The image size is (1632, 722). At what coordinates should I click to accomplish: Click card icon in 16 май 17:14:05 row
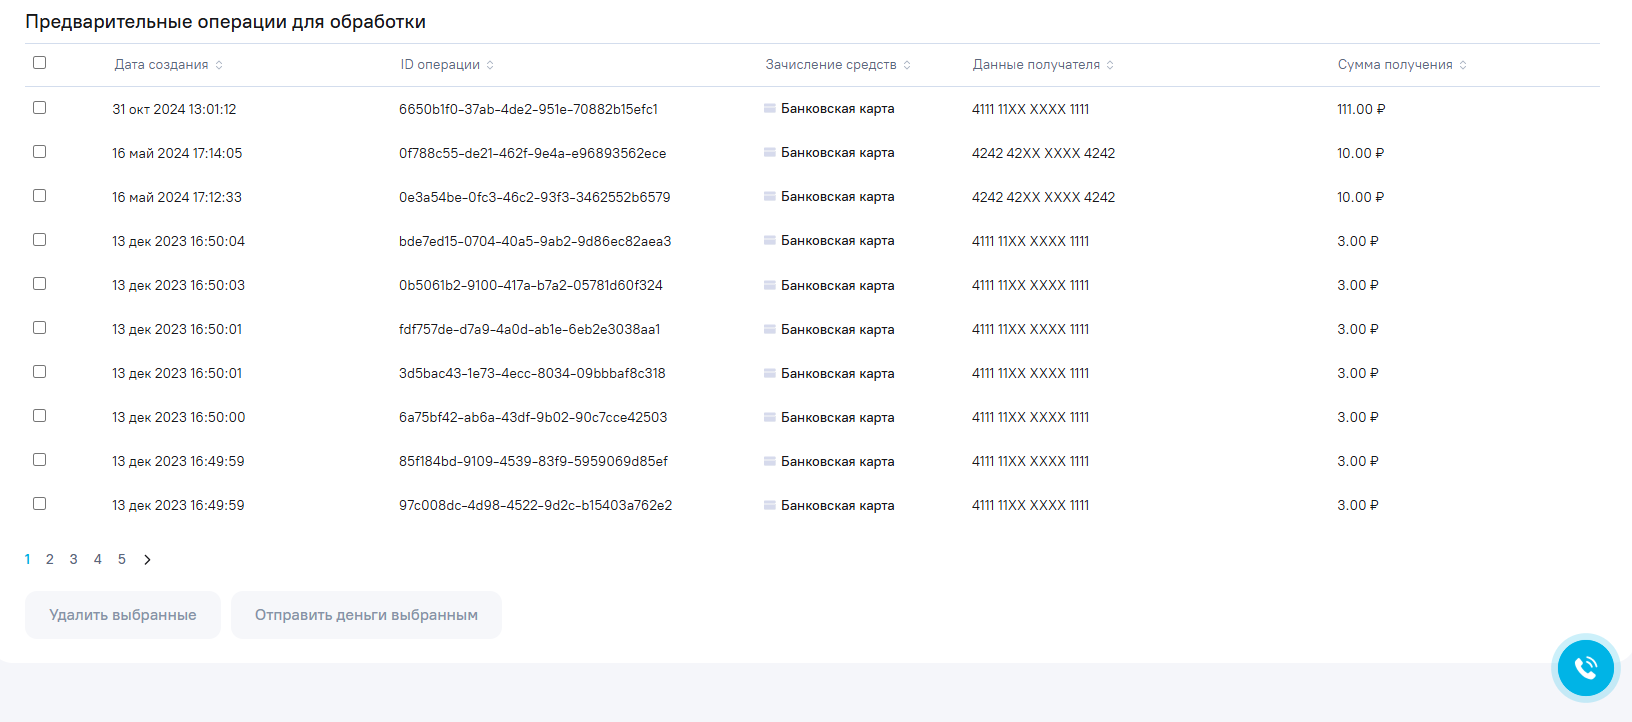pyautogui.click(x=770, y=152)
